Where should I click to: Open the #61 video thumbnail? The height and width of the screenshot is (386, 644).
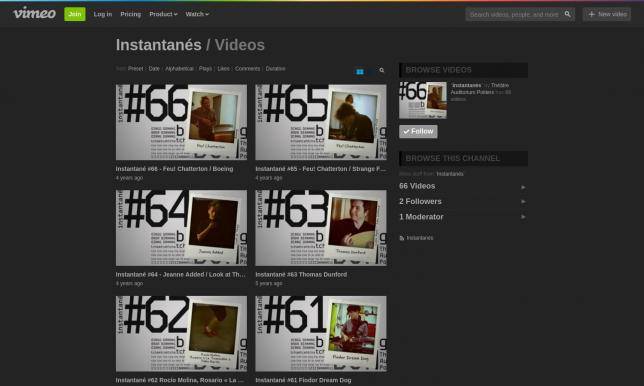(x=321, y=333)
